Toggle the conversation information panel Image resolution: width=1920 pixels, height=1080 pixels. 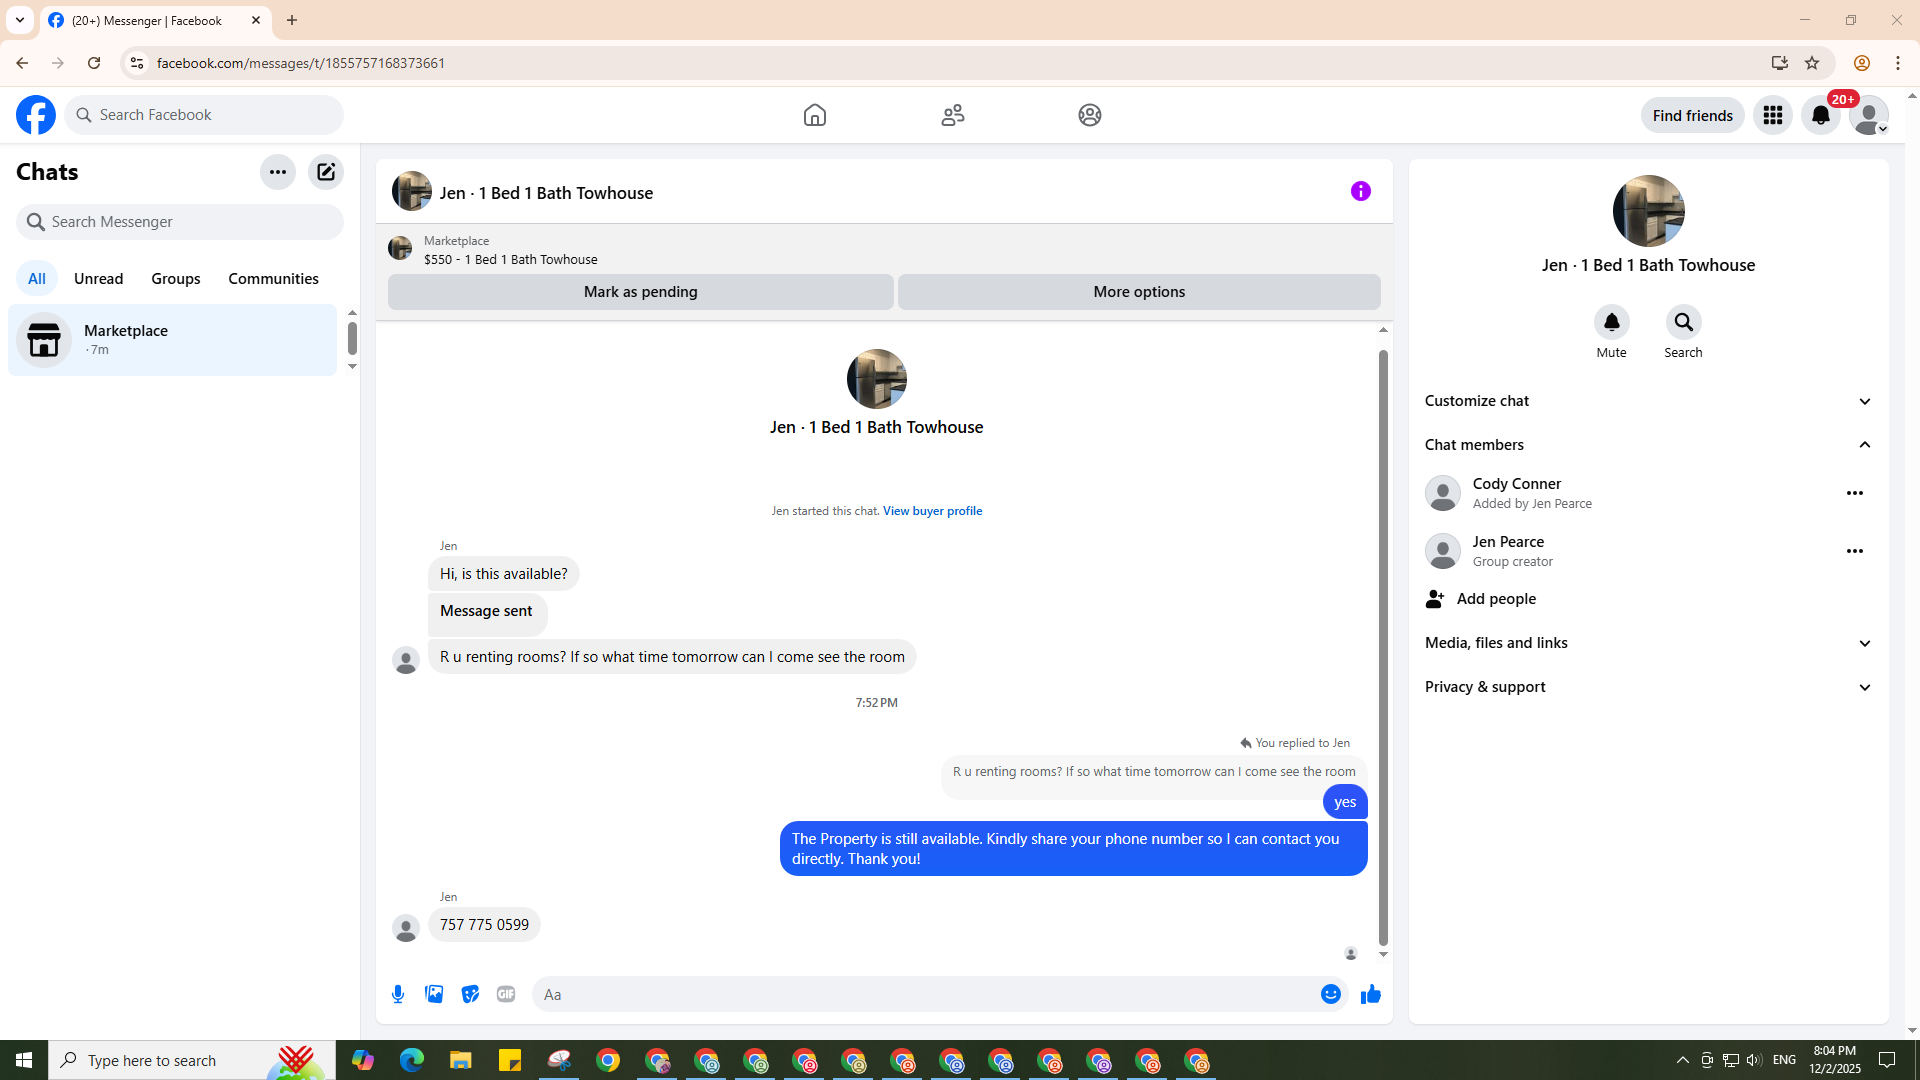(x=1360, y=191)
